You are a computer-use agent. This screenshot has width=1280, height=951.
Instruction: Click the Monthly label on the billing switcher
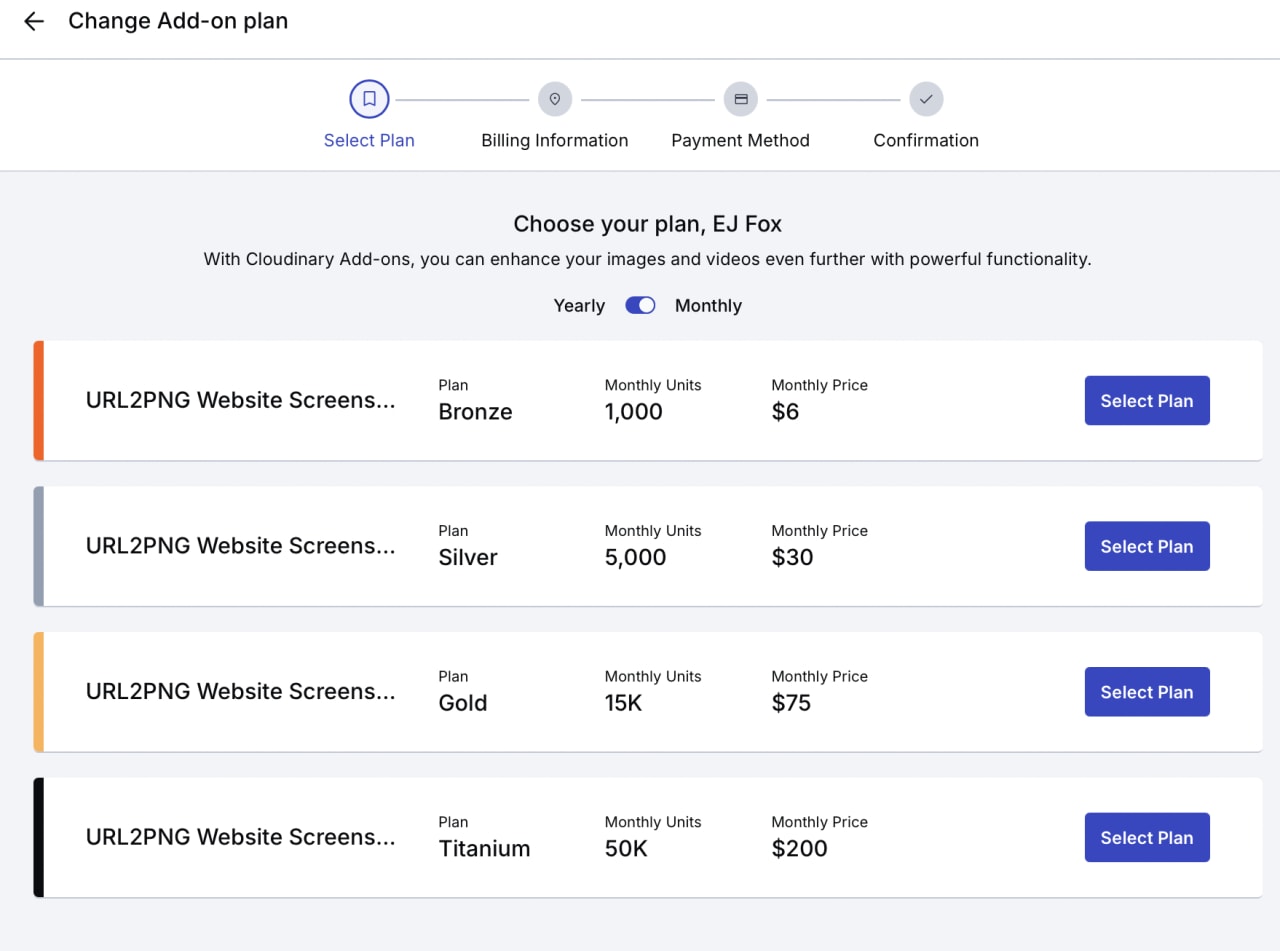[708, 305]
